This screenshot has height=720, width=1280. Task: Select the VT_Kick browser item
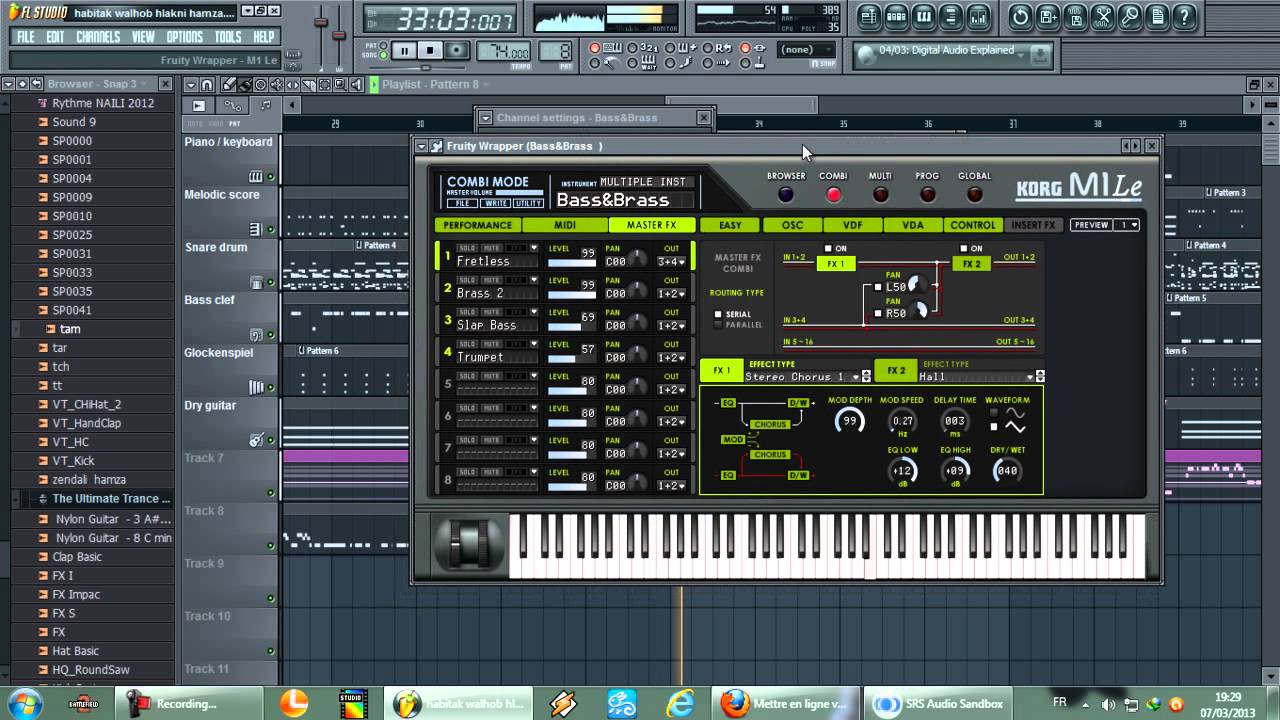pyautogui.click(x=74, y=461)
